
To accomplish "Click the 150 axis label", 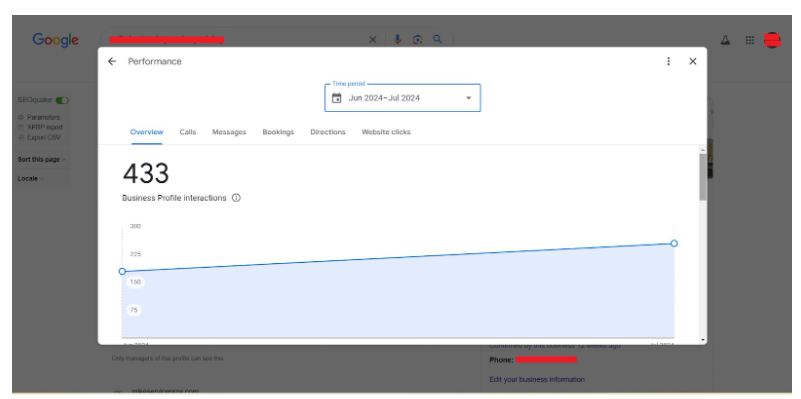I will click(135, 282).
